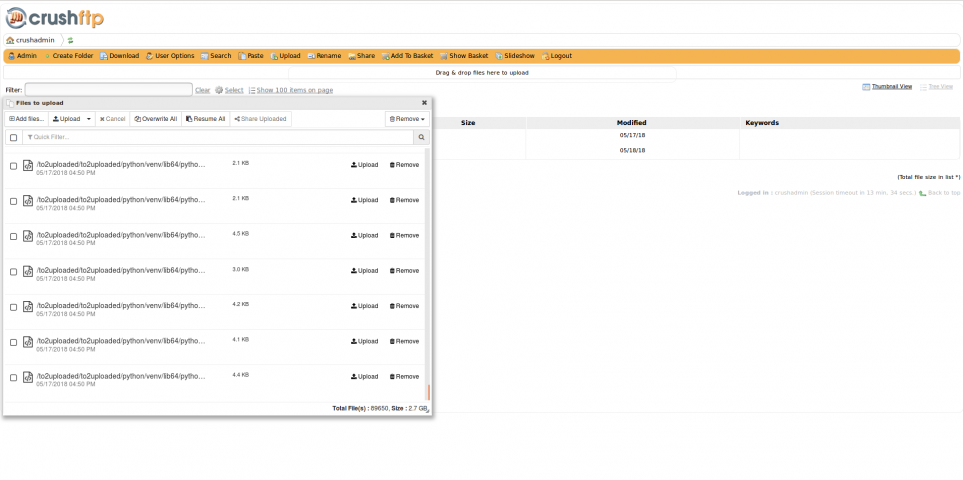Screen dimensions: 963x480
Task: Check the box for the 4.2 KB file
Action: click(14, 308)
